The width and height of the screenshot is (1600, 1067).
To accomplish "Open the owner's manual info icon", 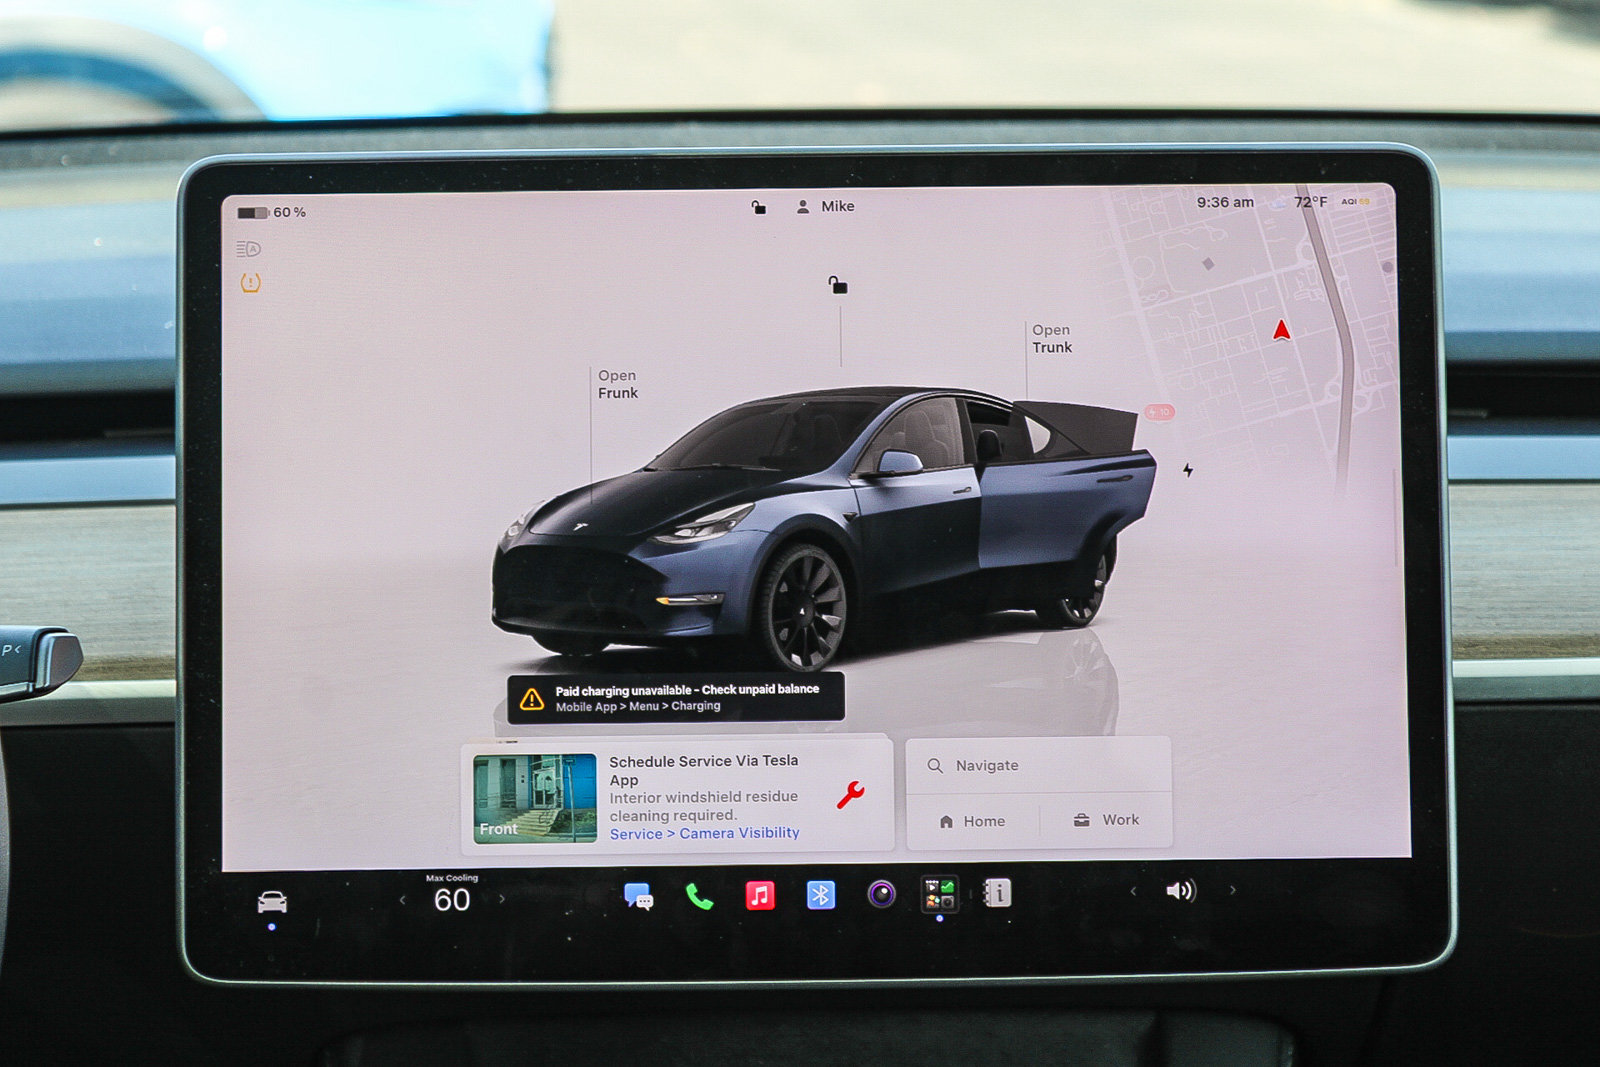I will 997,892.
